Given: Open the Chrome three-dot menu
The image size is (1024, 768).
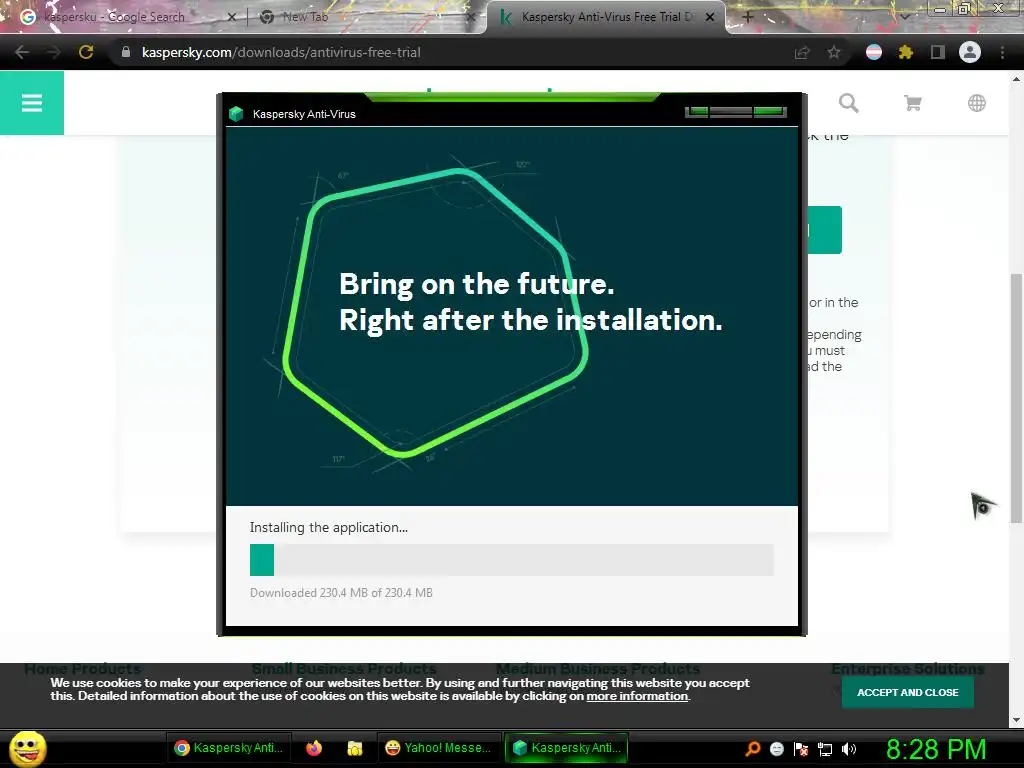Looking at the screenshot, I should [x=1002, y=52].
